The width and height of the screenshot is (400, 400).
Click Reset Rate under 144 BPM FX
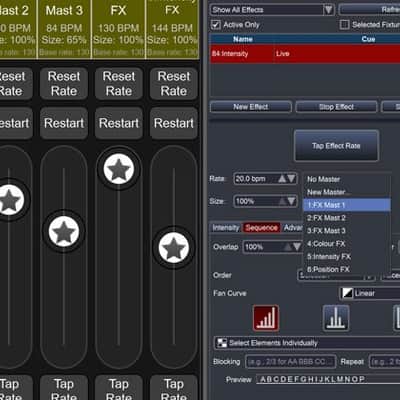174,84
